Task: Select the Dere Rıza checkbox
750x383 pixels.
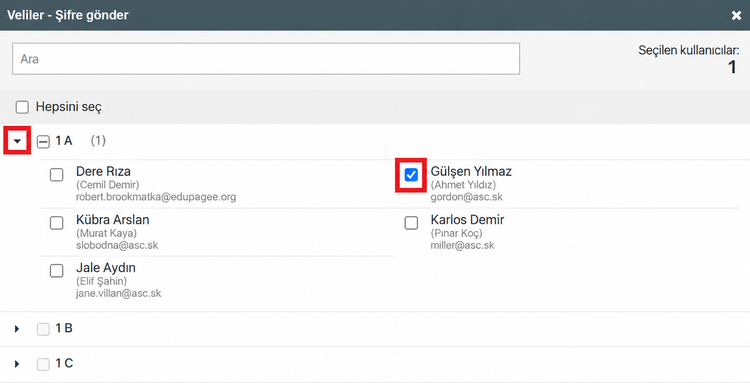Action: click(56, 175)
